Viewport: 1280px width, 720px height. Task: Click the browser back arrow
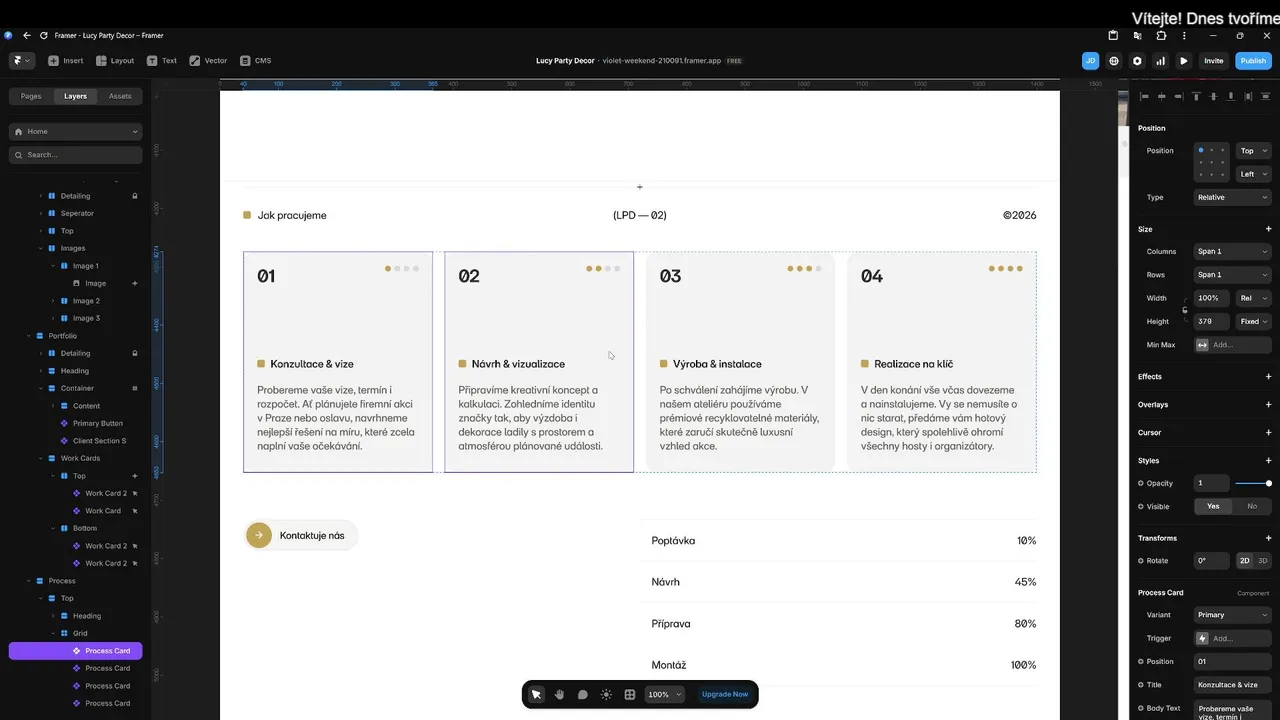coord(27,35)
